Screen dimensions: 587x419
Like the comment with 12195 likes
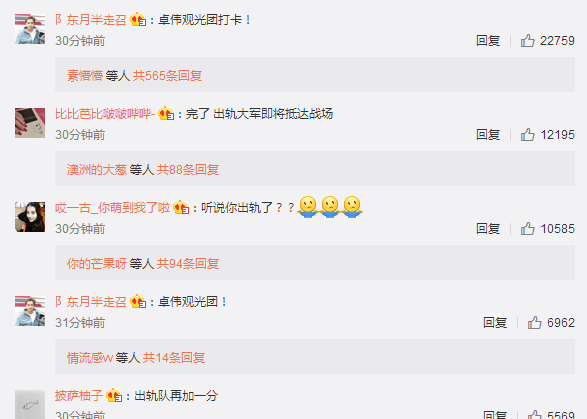coord(527,134)
